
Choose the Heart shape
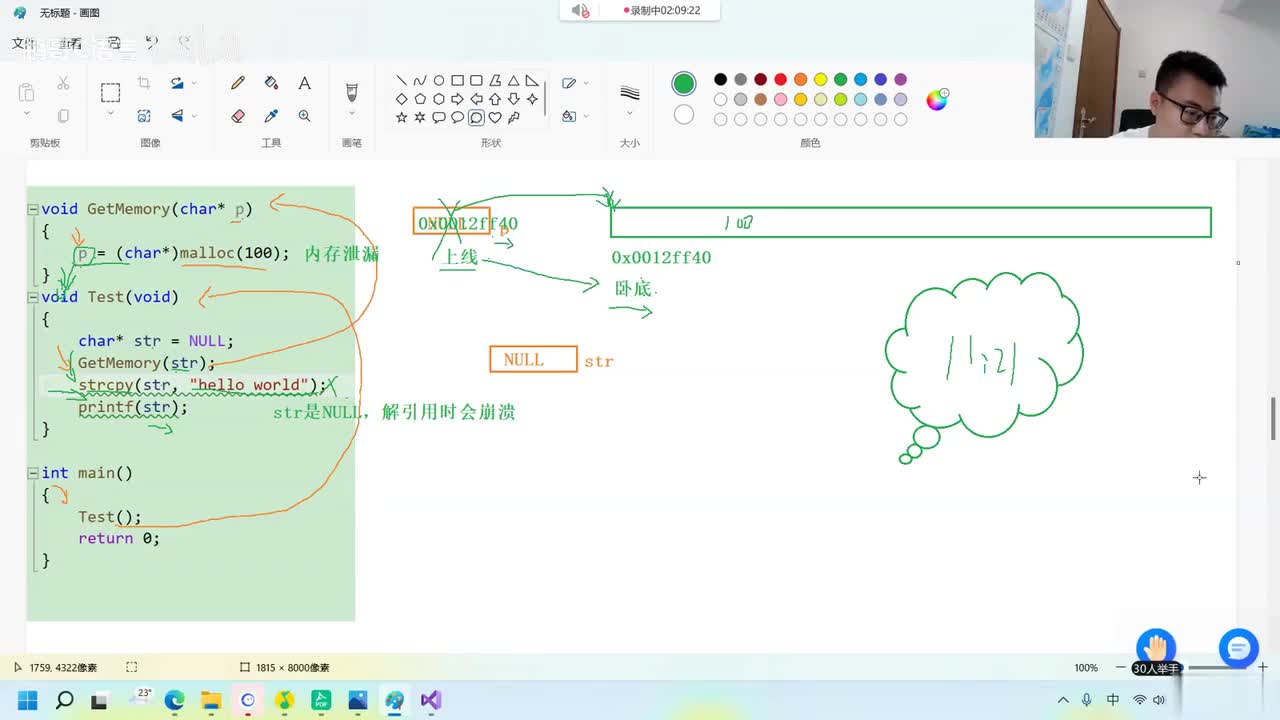[494, 117]
